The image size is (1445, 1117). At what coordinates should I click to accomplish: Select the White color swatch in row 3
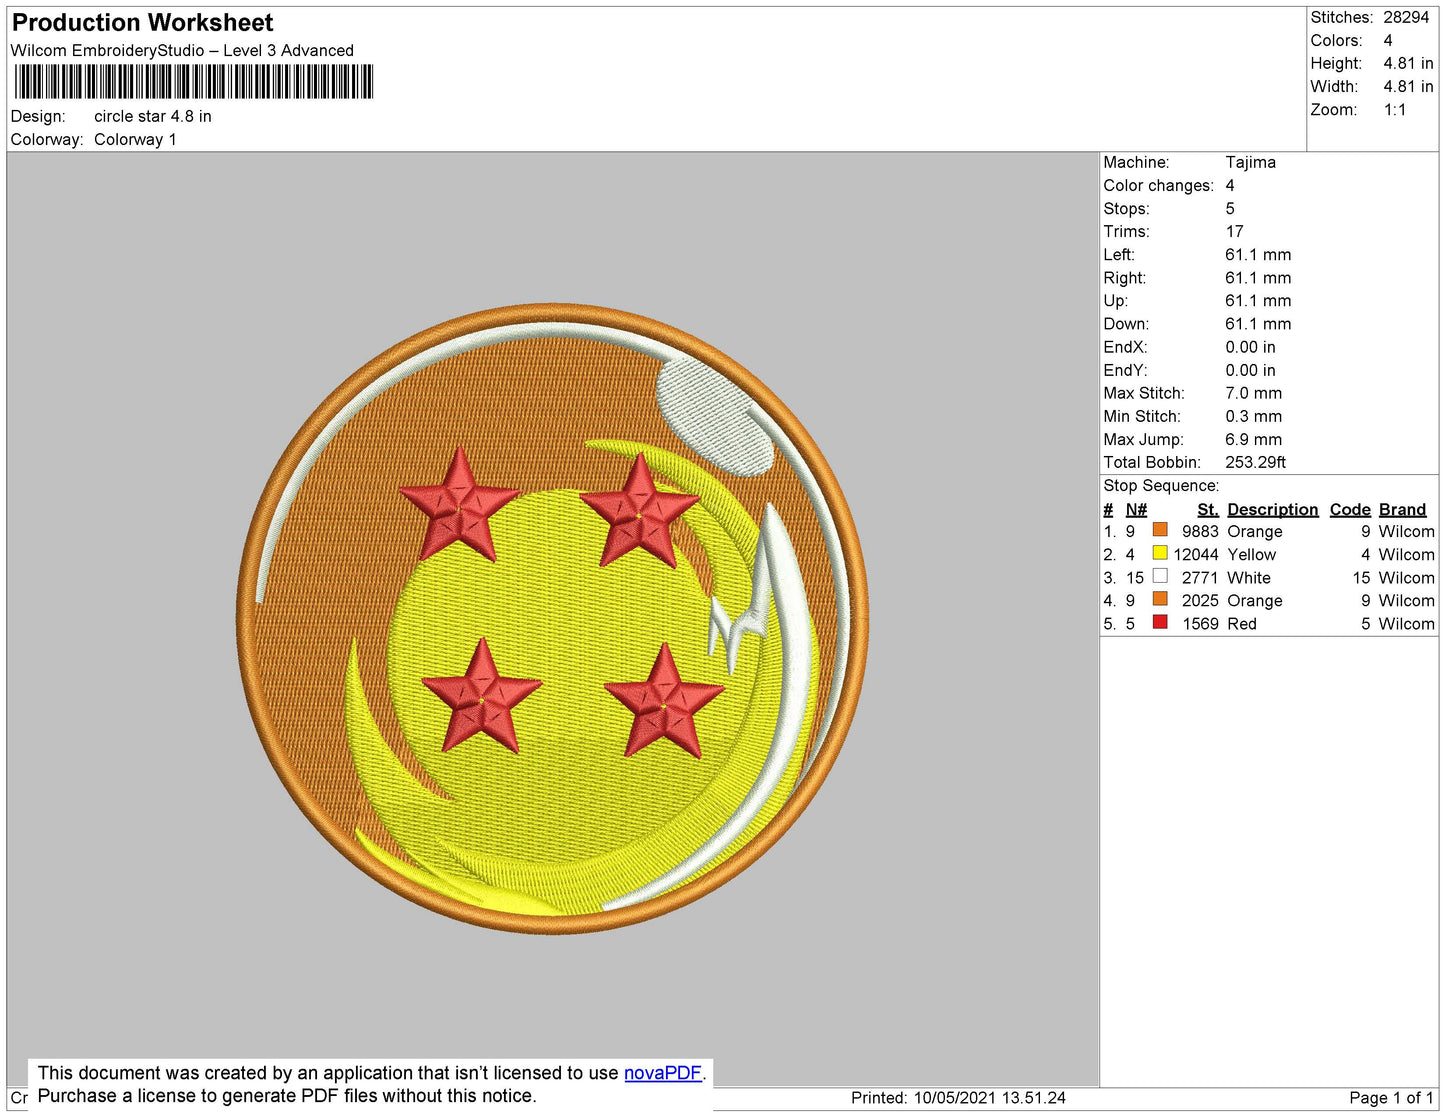click(x=1160, y=576)
